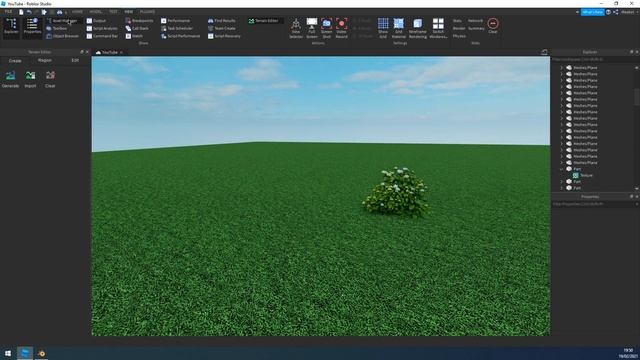
Task: Toggle Grid Material setting
Action: pos(399,28)
